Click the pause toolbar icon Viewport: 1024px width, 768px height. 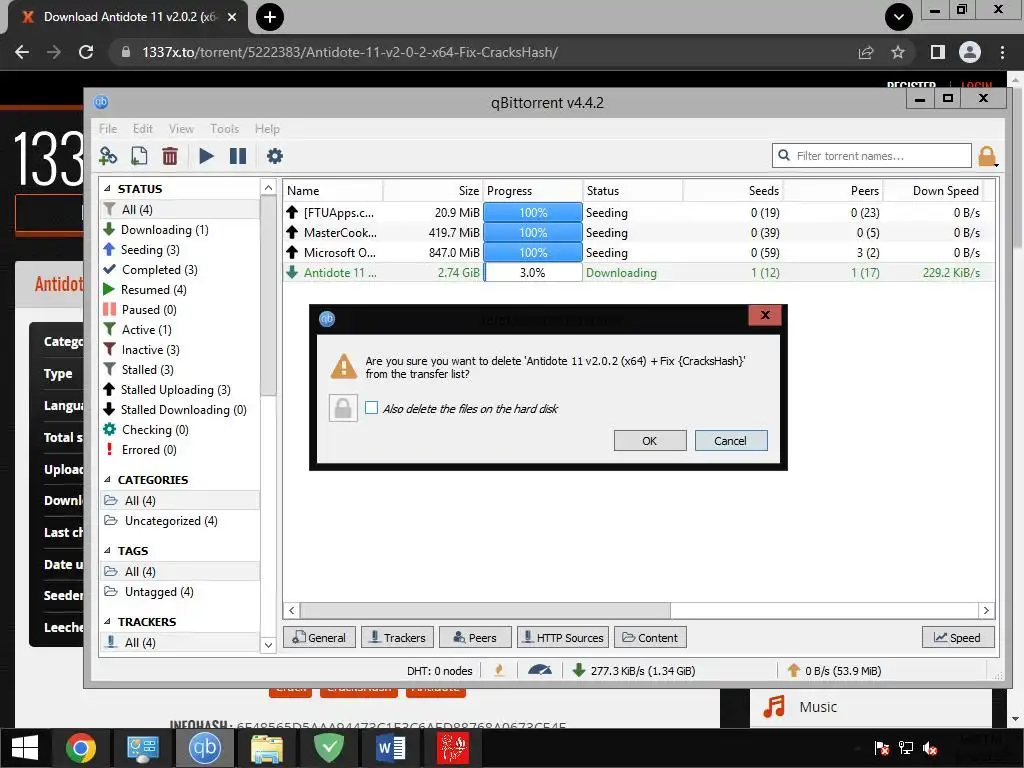click(x=238, y=156)
